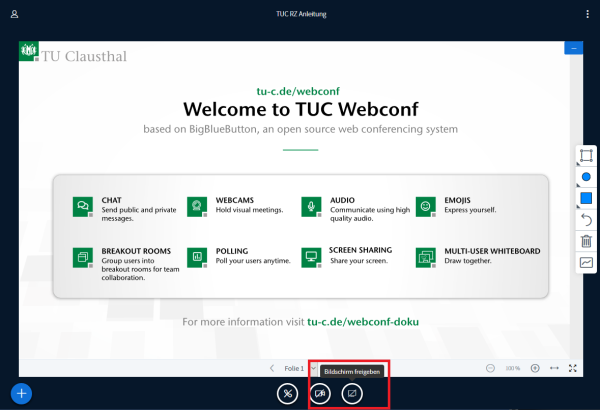The width and height of the screenshot is (600, 410).
Task: Go to the previous slide
Action: (x=272, y=368)
